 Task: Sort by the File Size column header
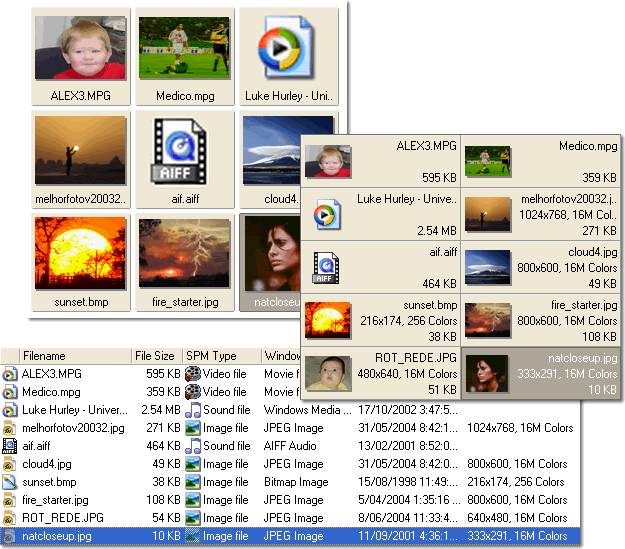[155, 356]
